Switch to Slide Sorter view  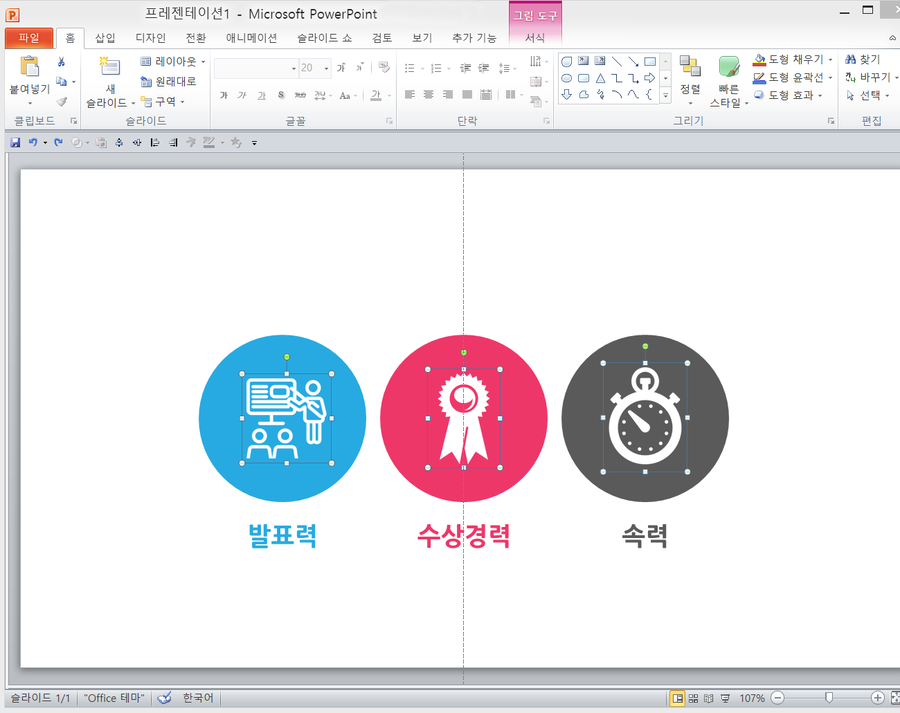693,698
